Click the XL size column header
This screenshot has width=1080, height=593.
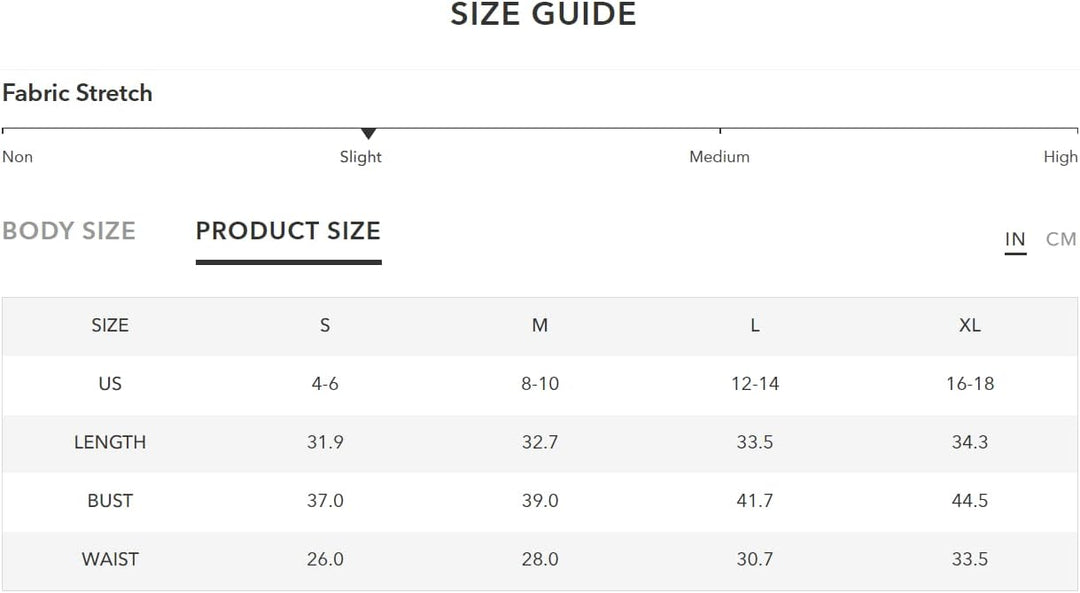970,325
